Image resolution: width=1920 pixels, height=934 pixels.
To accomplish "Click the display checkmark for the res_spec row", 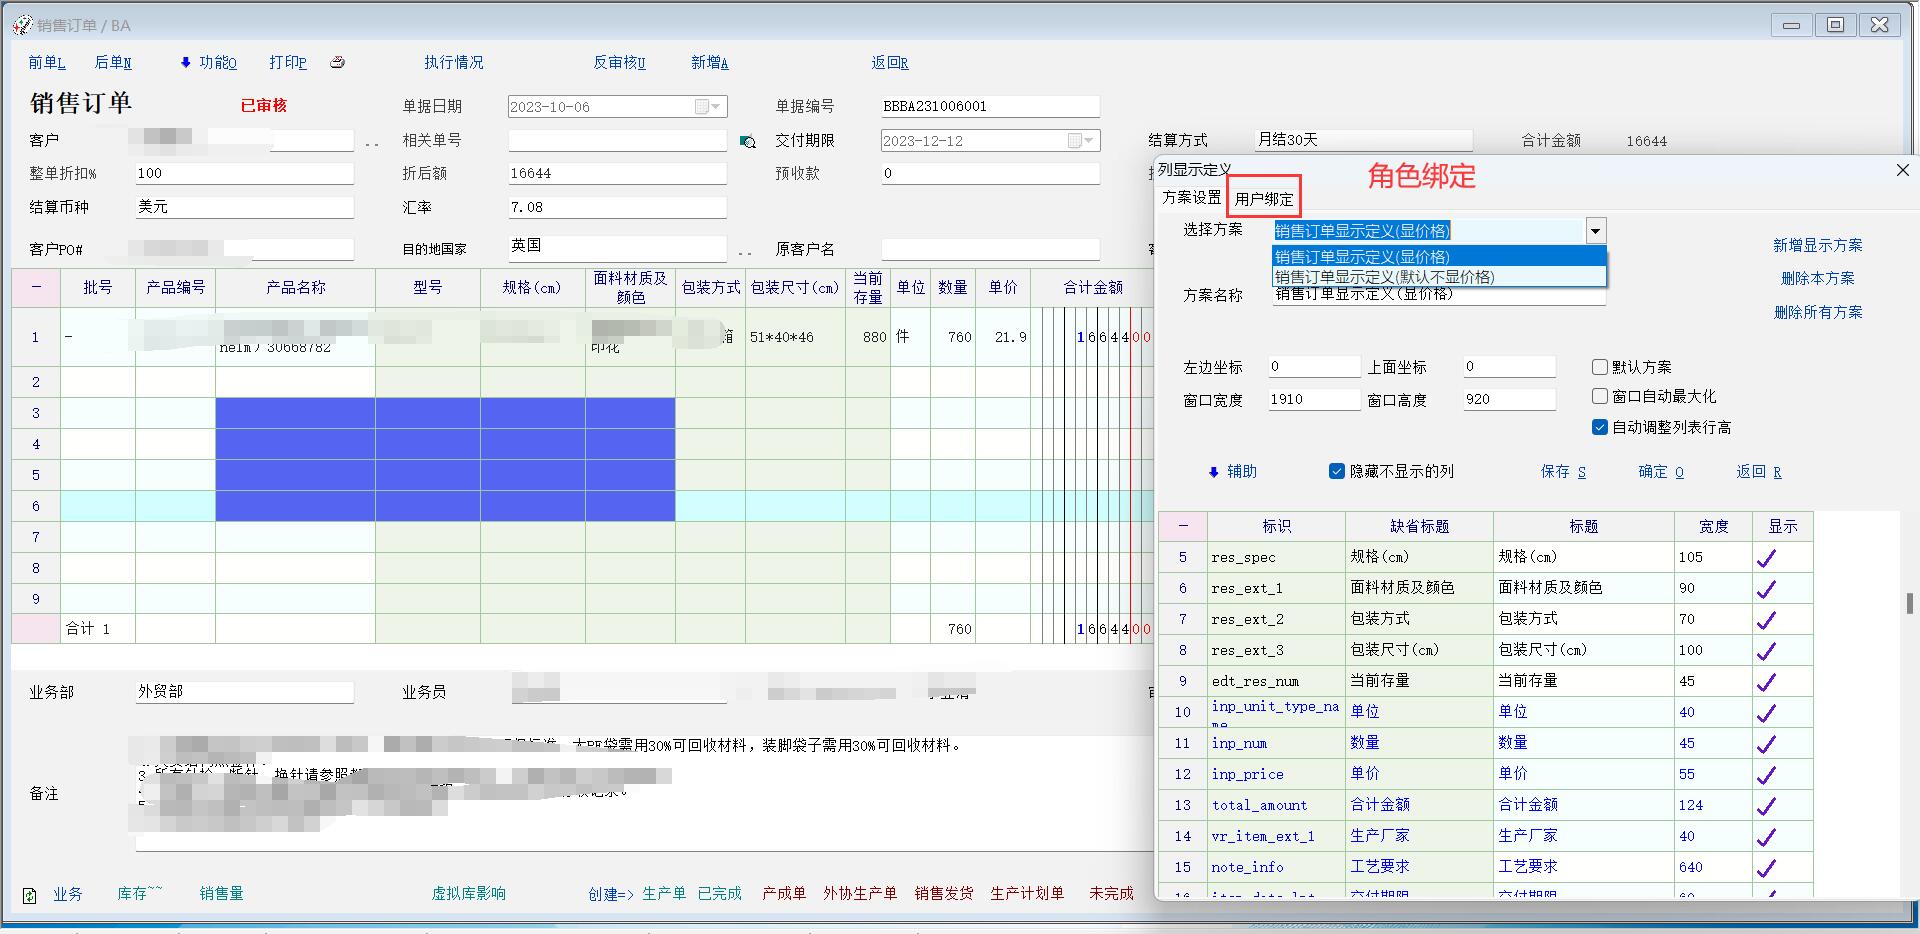I will click(1766, 558).
